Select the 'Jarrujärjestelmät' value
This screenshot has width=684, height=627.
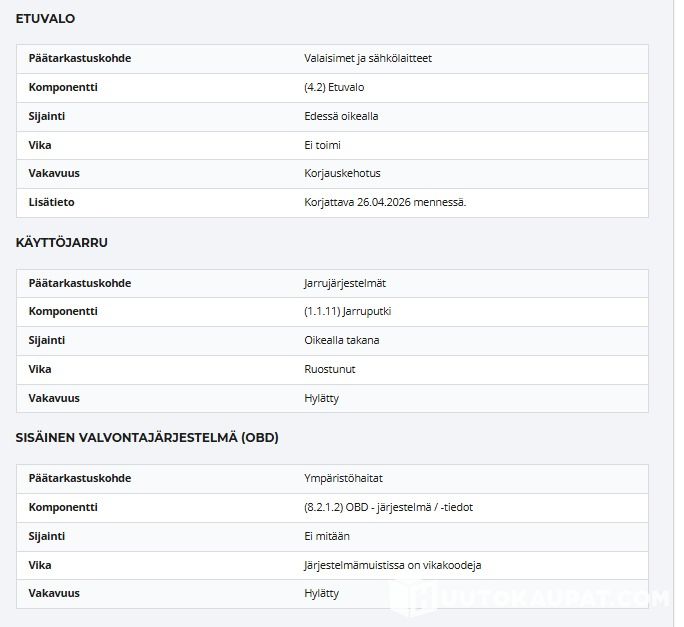click(x=343, y=283)
